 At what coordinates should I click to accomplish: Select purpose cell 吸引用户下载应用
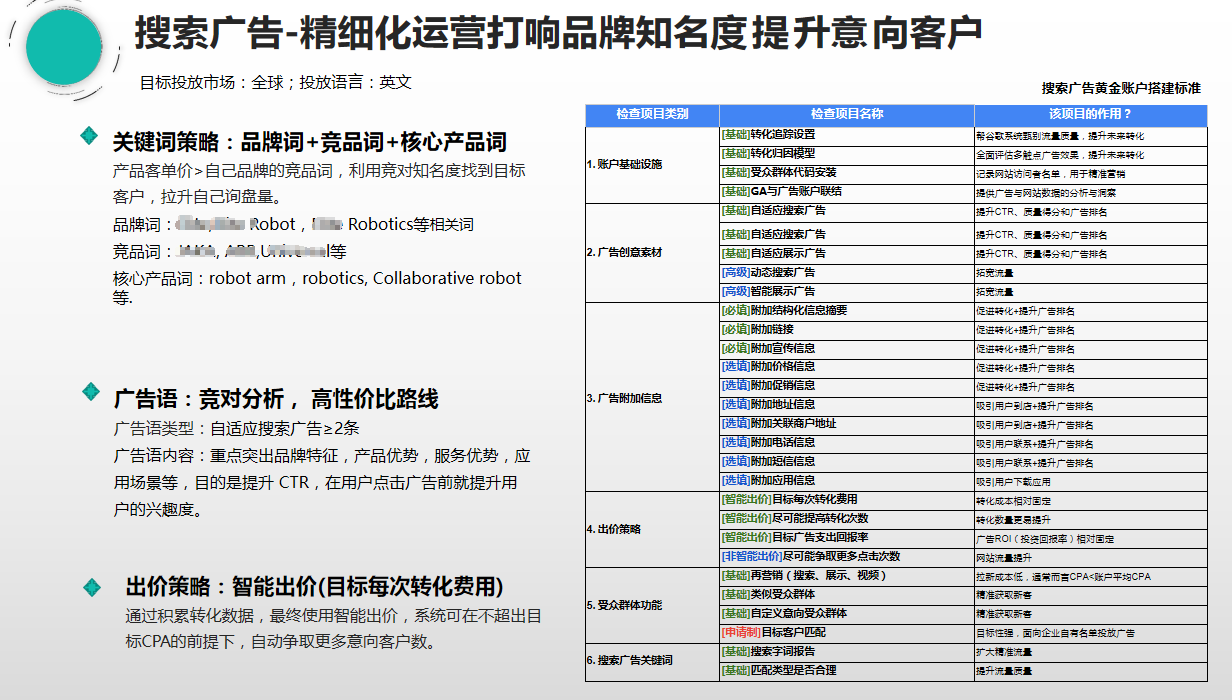click(1091, 481)
